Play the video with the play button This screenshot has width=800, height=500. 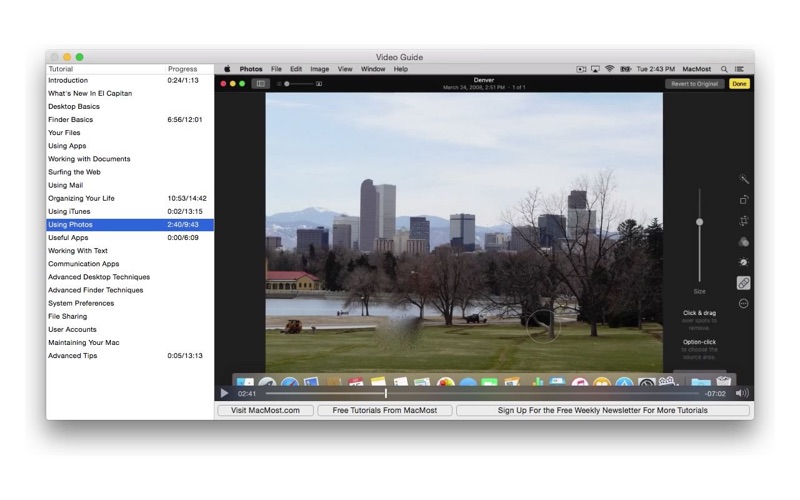pyautogui.click(x=224, y=393)
